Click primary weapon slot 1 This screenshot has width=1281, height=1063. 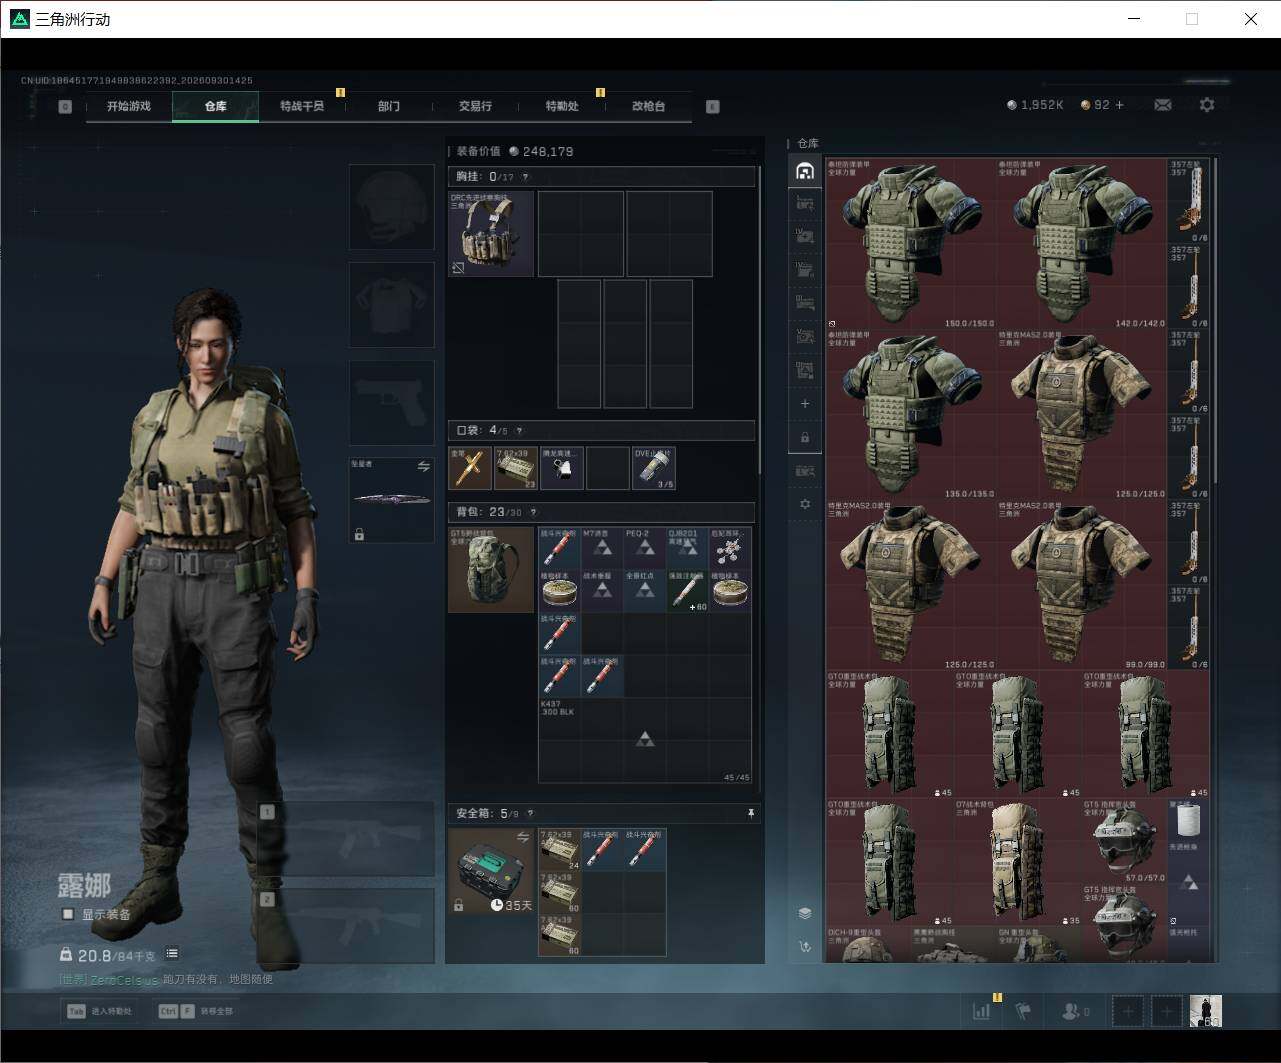[346, 838]
